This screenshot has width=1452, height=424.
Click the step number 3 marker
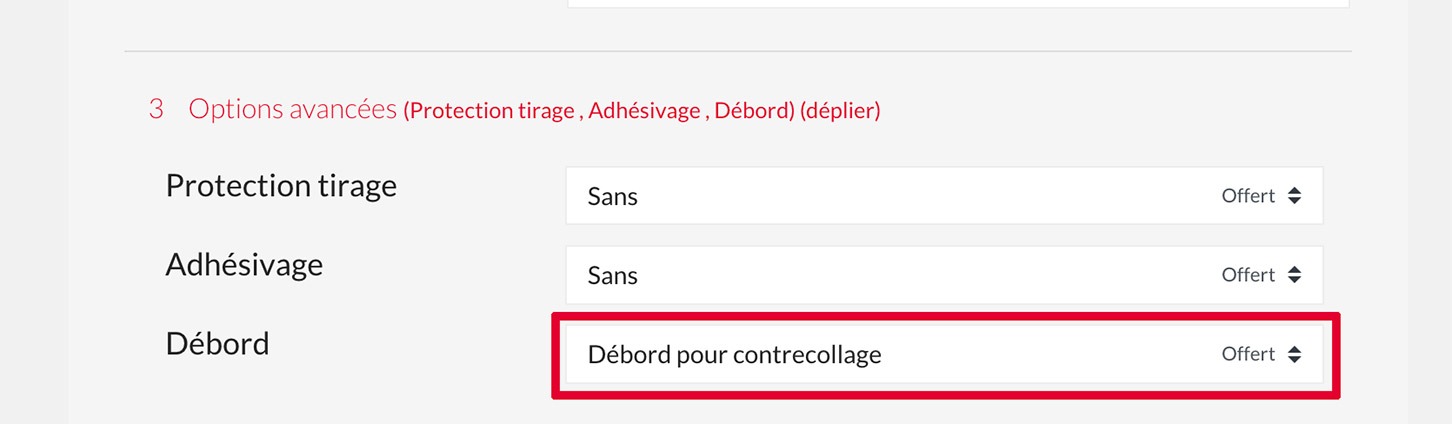coord(156,109)
